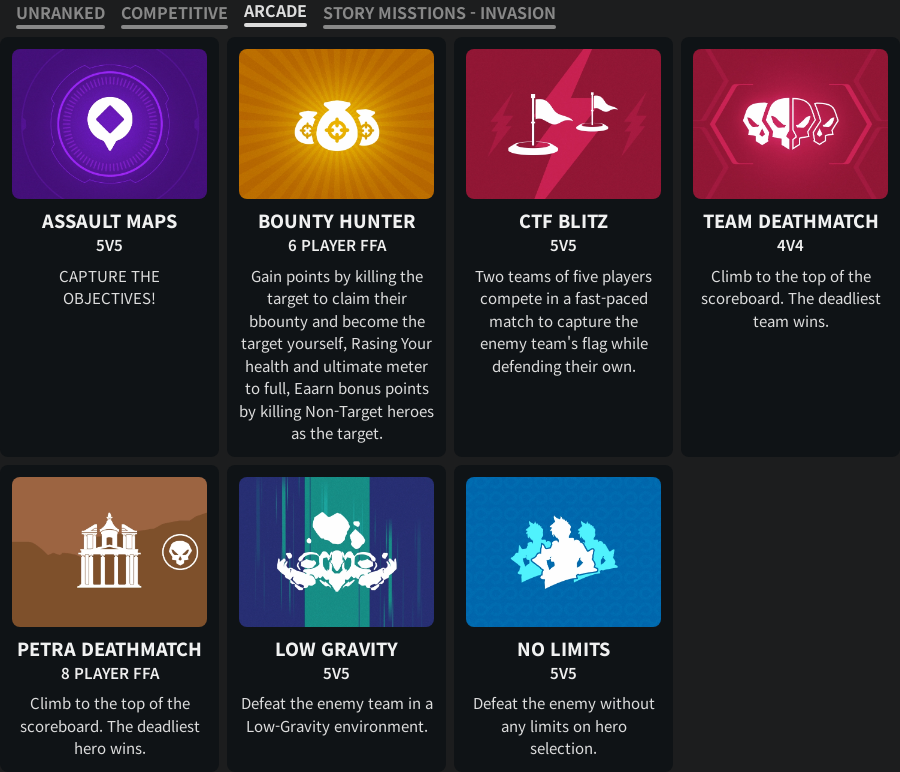The image size is (900, 772).
Task: Click the 4V4 team size label
Action: [x=790, y=246]
